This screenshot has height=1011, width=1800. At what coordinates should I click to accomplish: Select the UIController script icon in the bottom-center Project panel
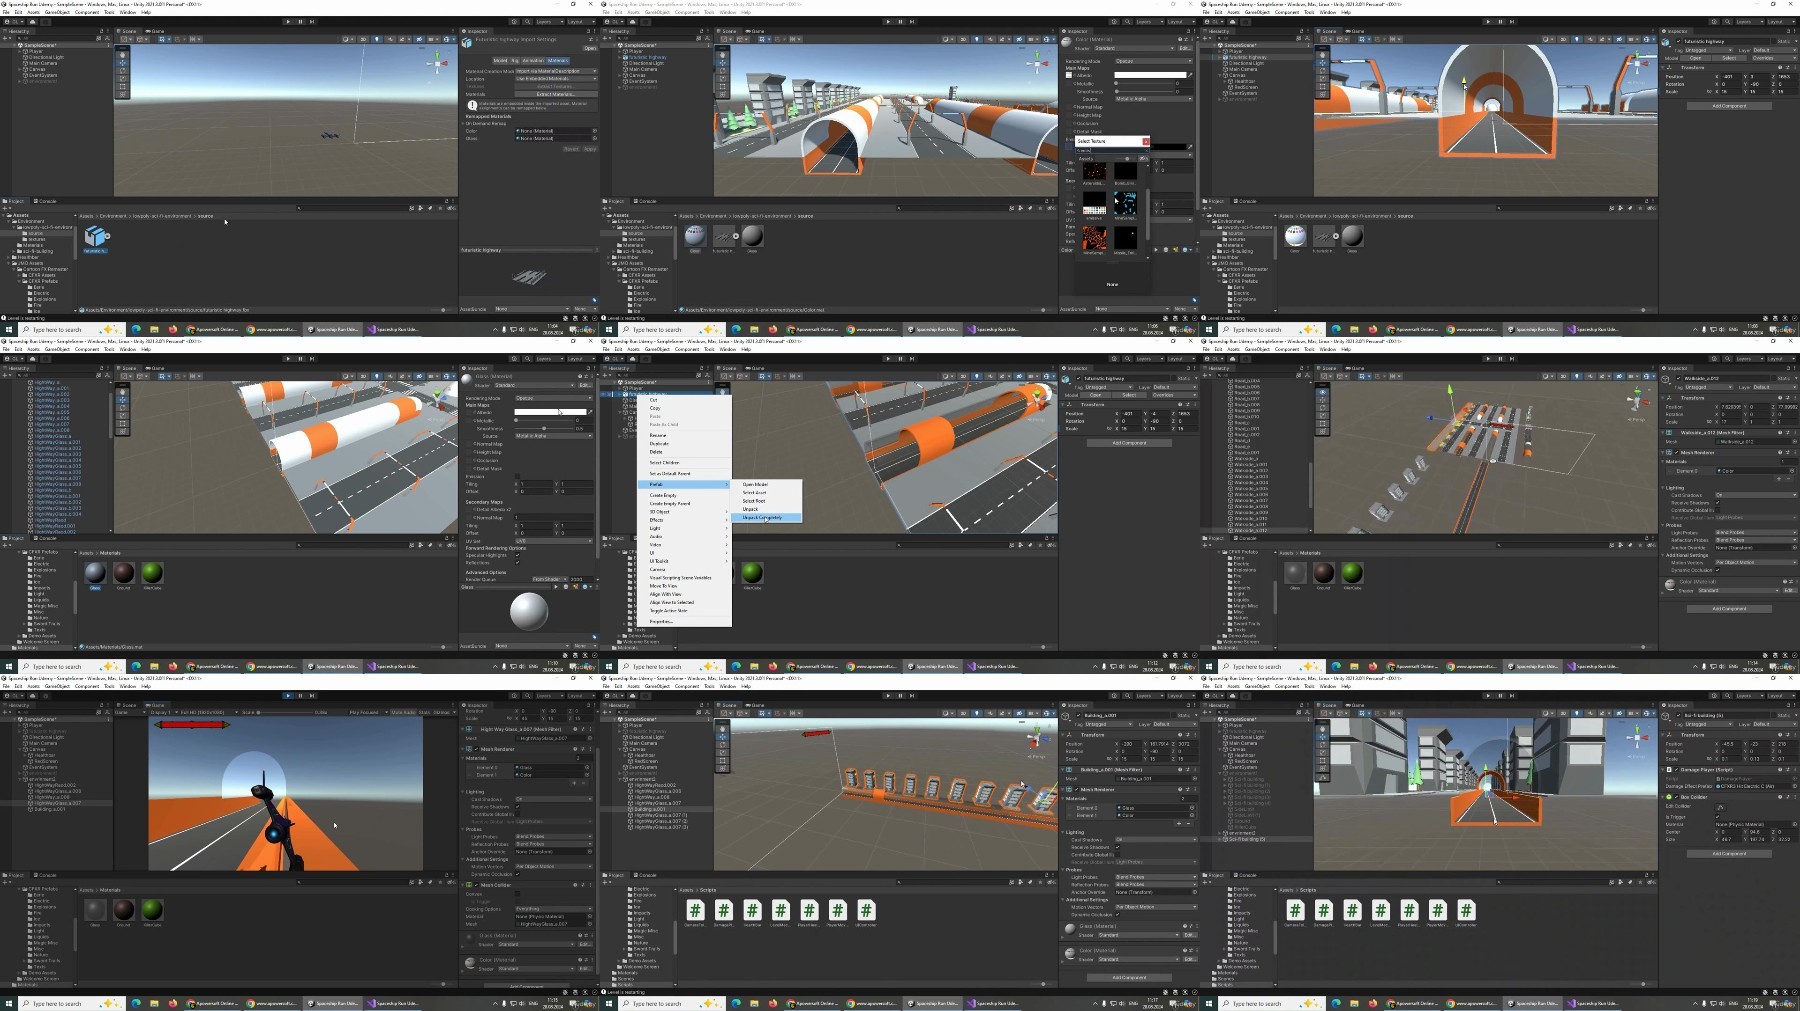pyautogui.click(x=866, y=912)
